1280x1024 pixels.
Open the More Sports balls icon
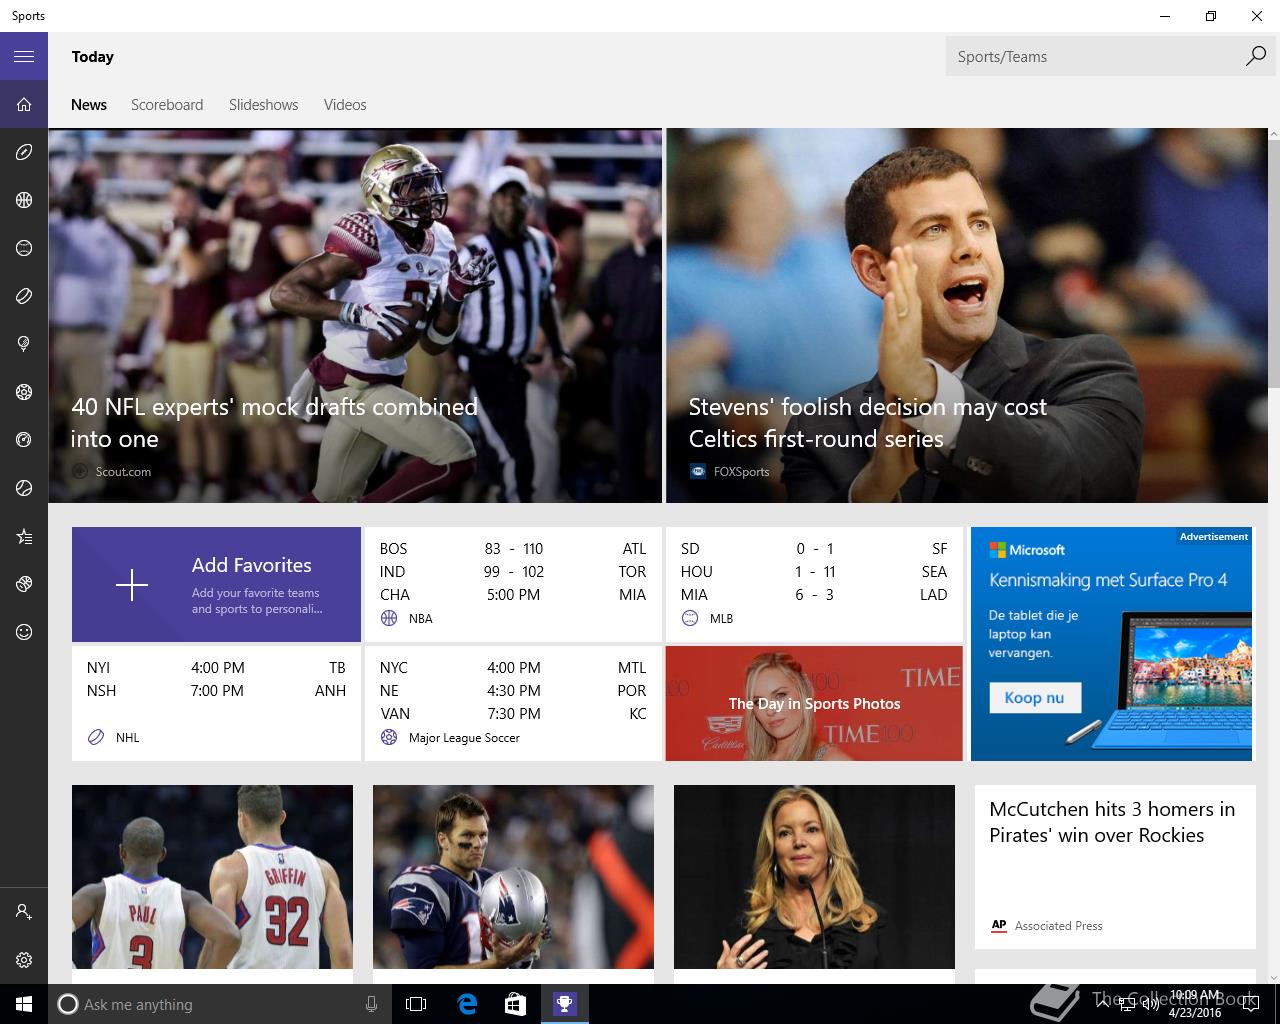[x=24, y=584]
